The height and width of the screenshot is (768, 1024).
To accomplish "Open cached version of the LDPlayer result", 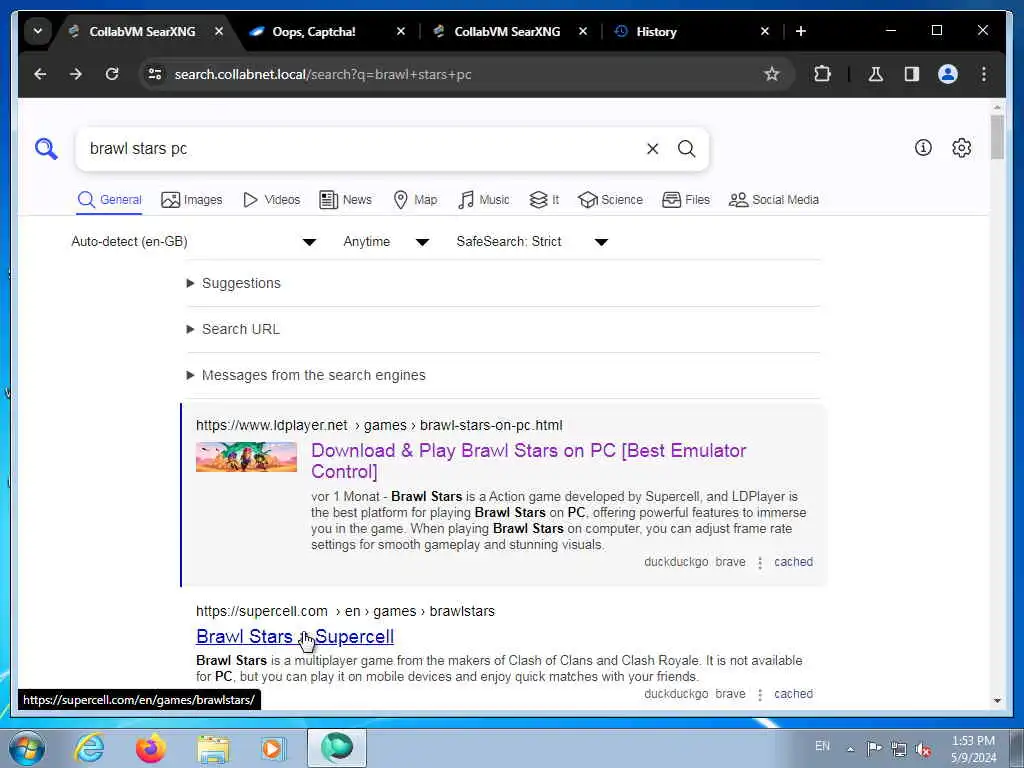I will click(793, 562).
